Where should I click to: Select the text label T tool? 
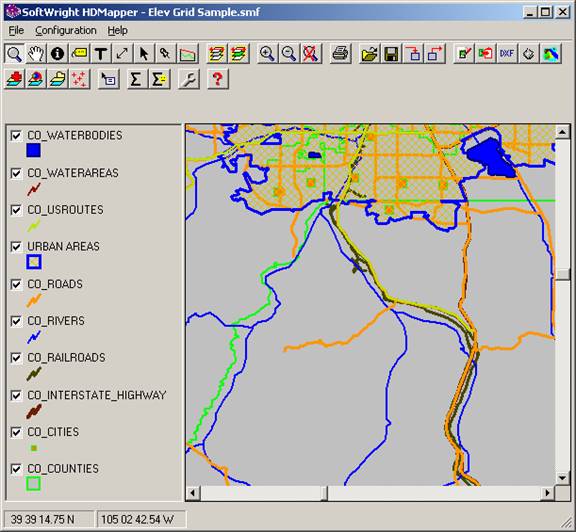point(101,54)
